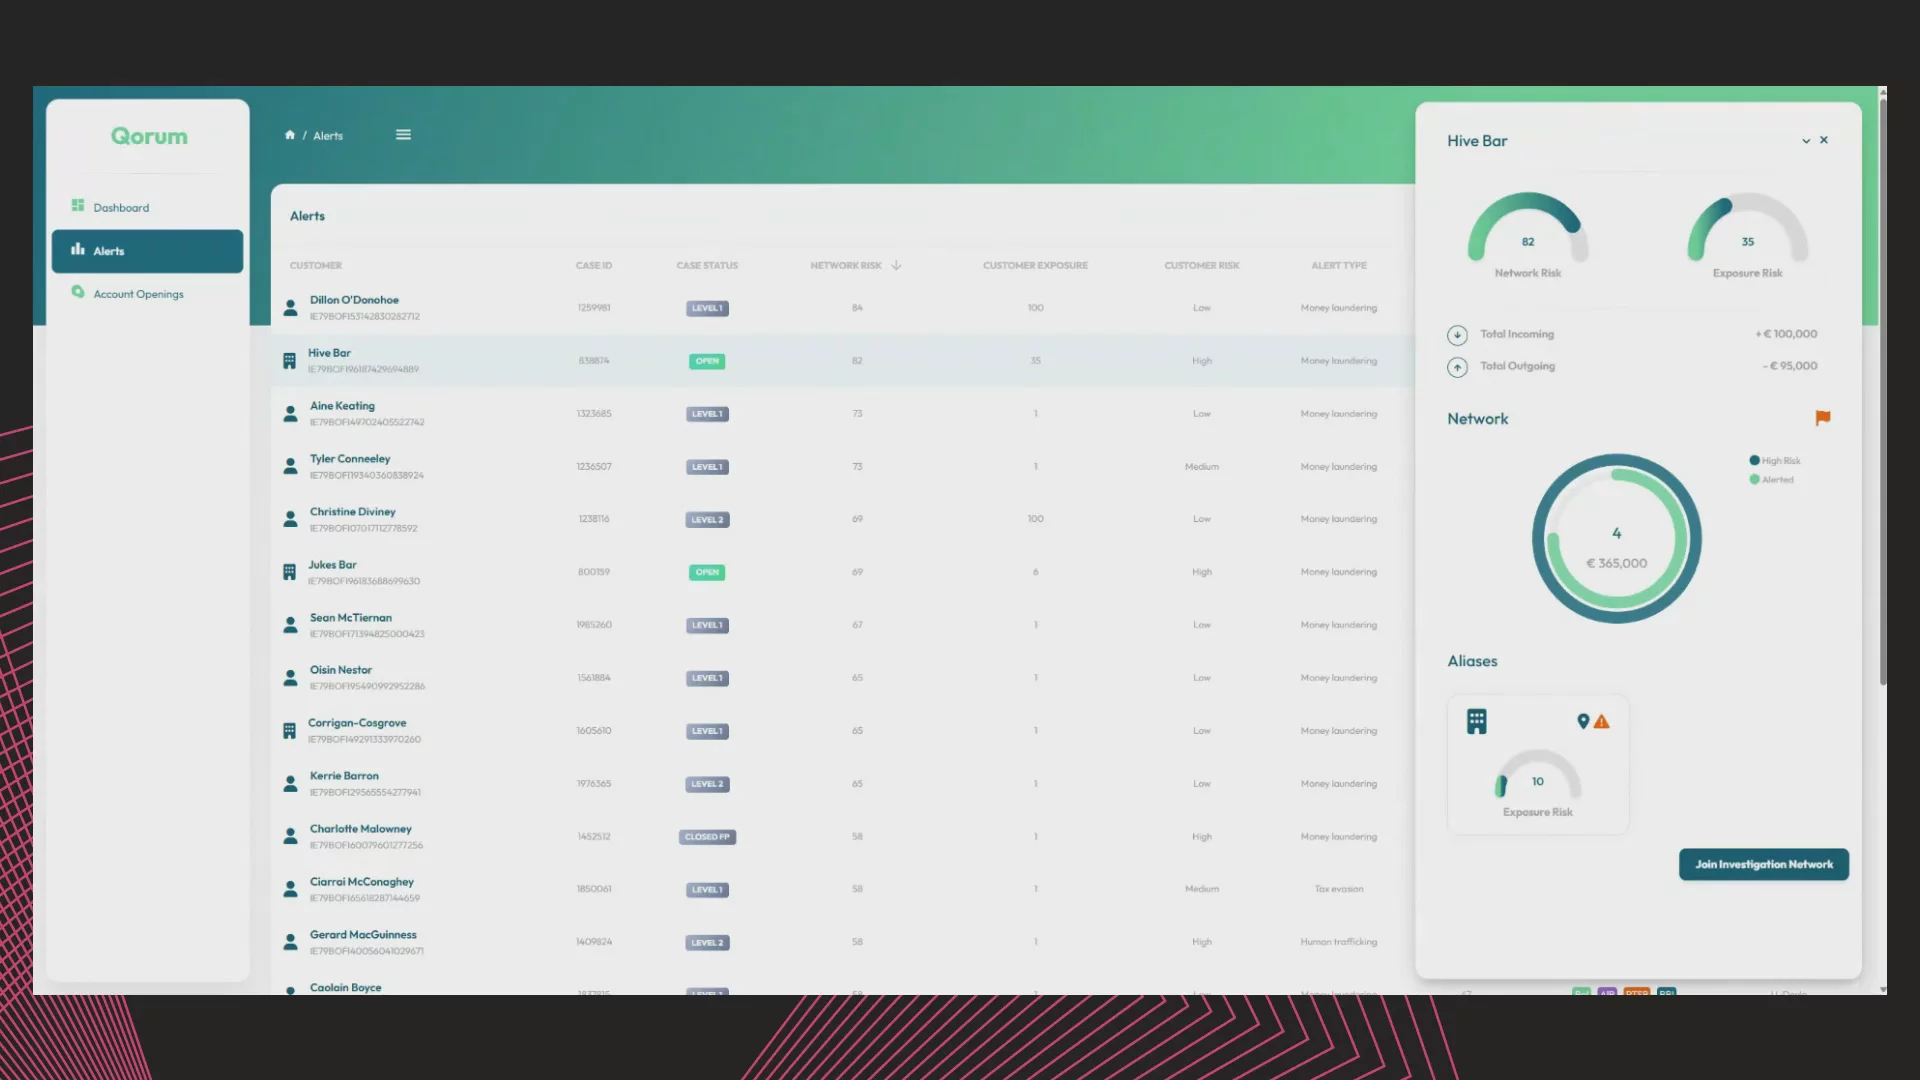1920x1080 pixels.
Task: Toggle High Risk legend item
Action: point(1775,461)
